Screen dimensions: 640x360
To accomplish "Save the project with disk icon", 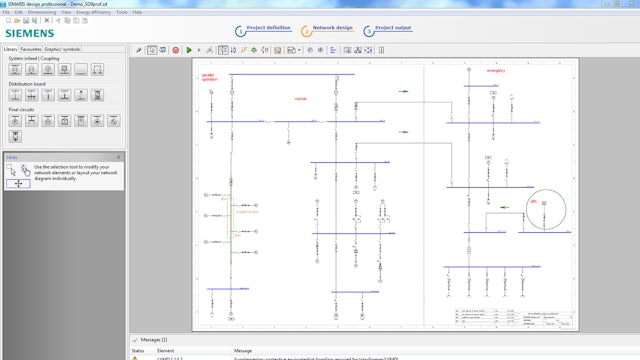I will (x=26, y=20).
